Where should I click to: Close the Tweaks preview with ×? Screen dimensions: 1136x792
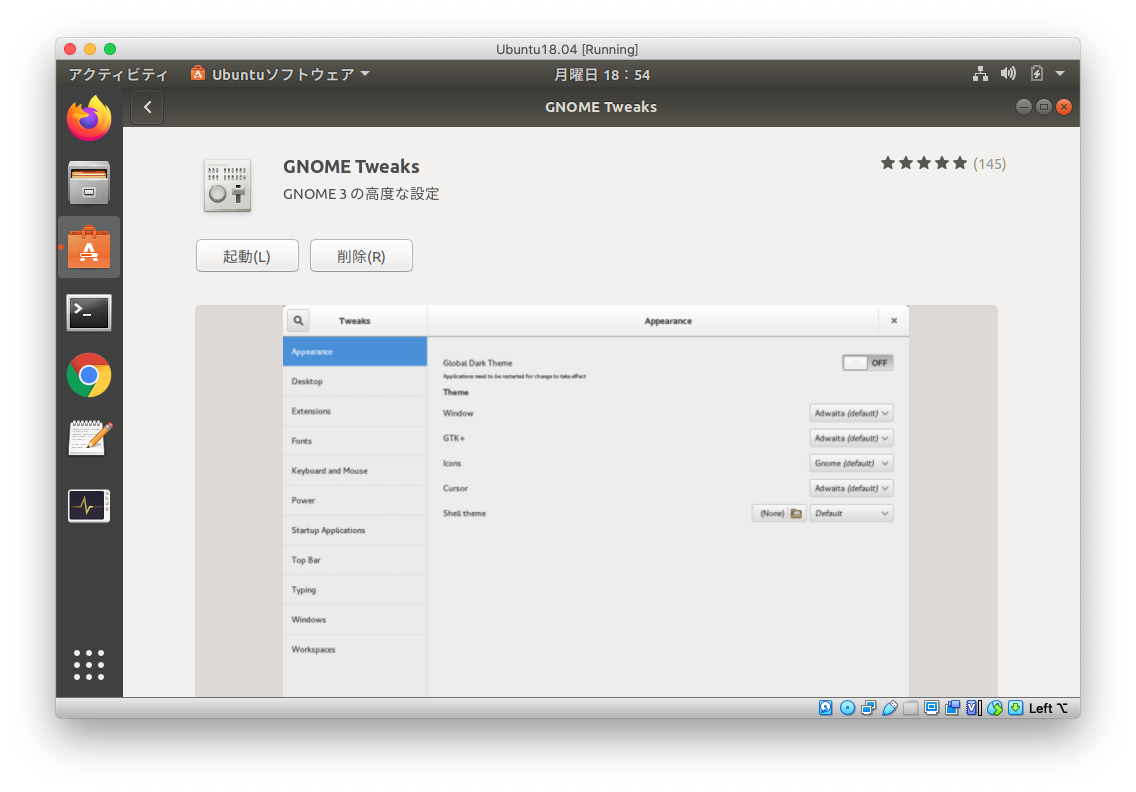[894, 320]
